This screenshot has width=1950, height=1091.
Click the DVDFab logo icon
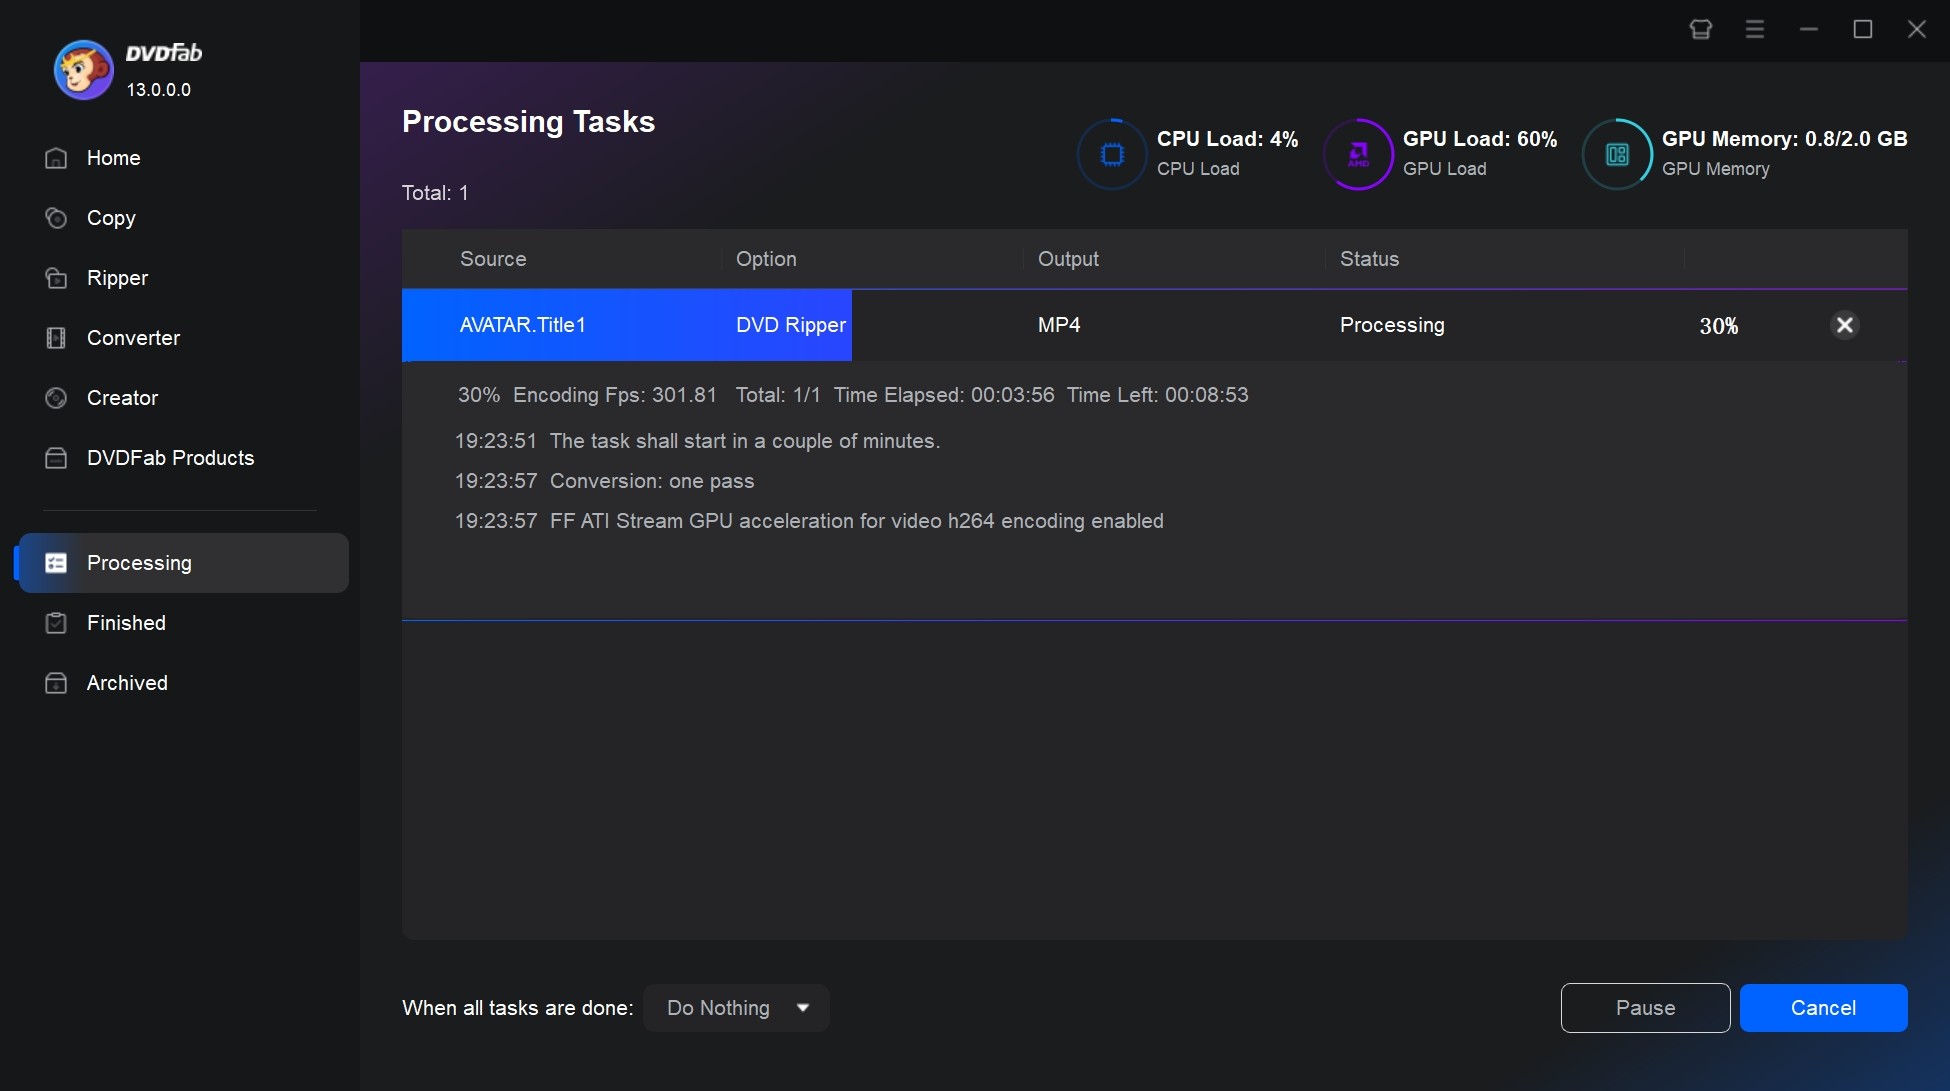[76, 68]
